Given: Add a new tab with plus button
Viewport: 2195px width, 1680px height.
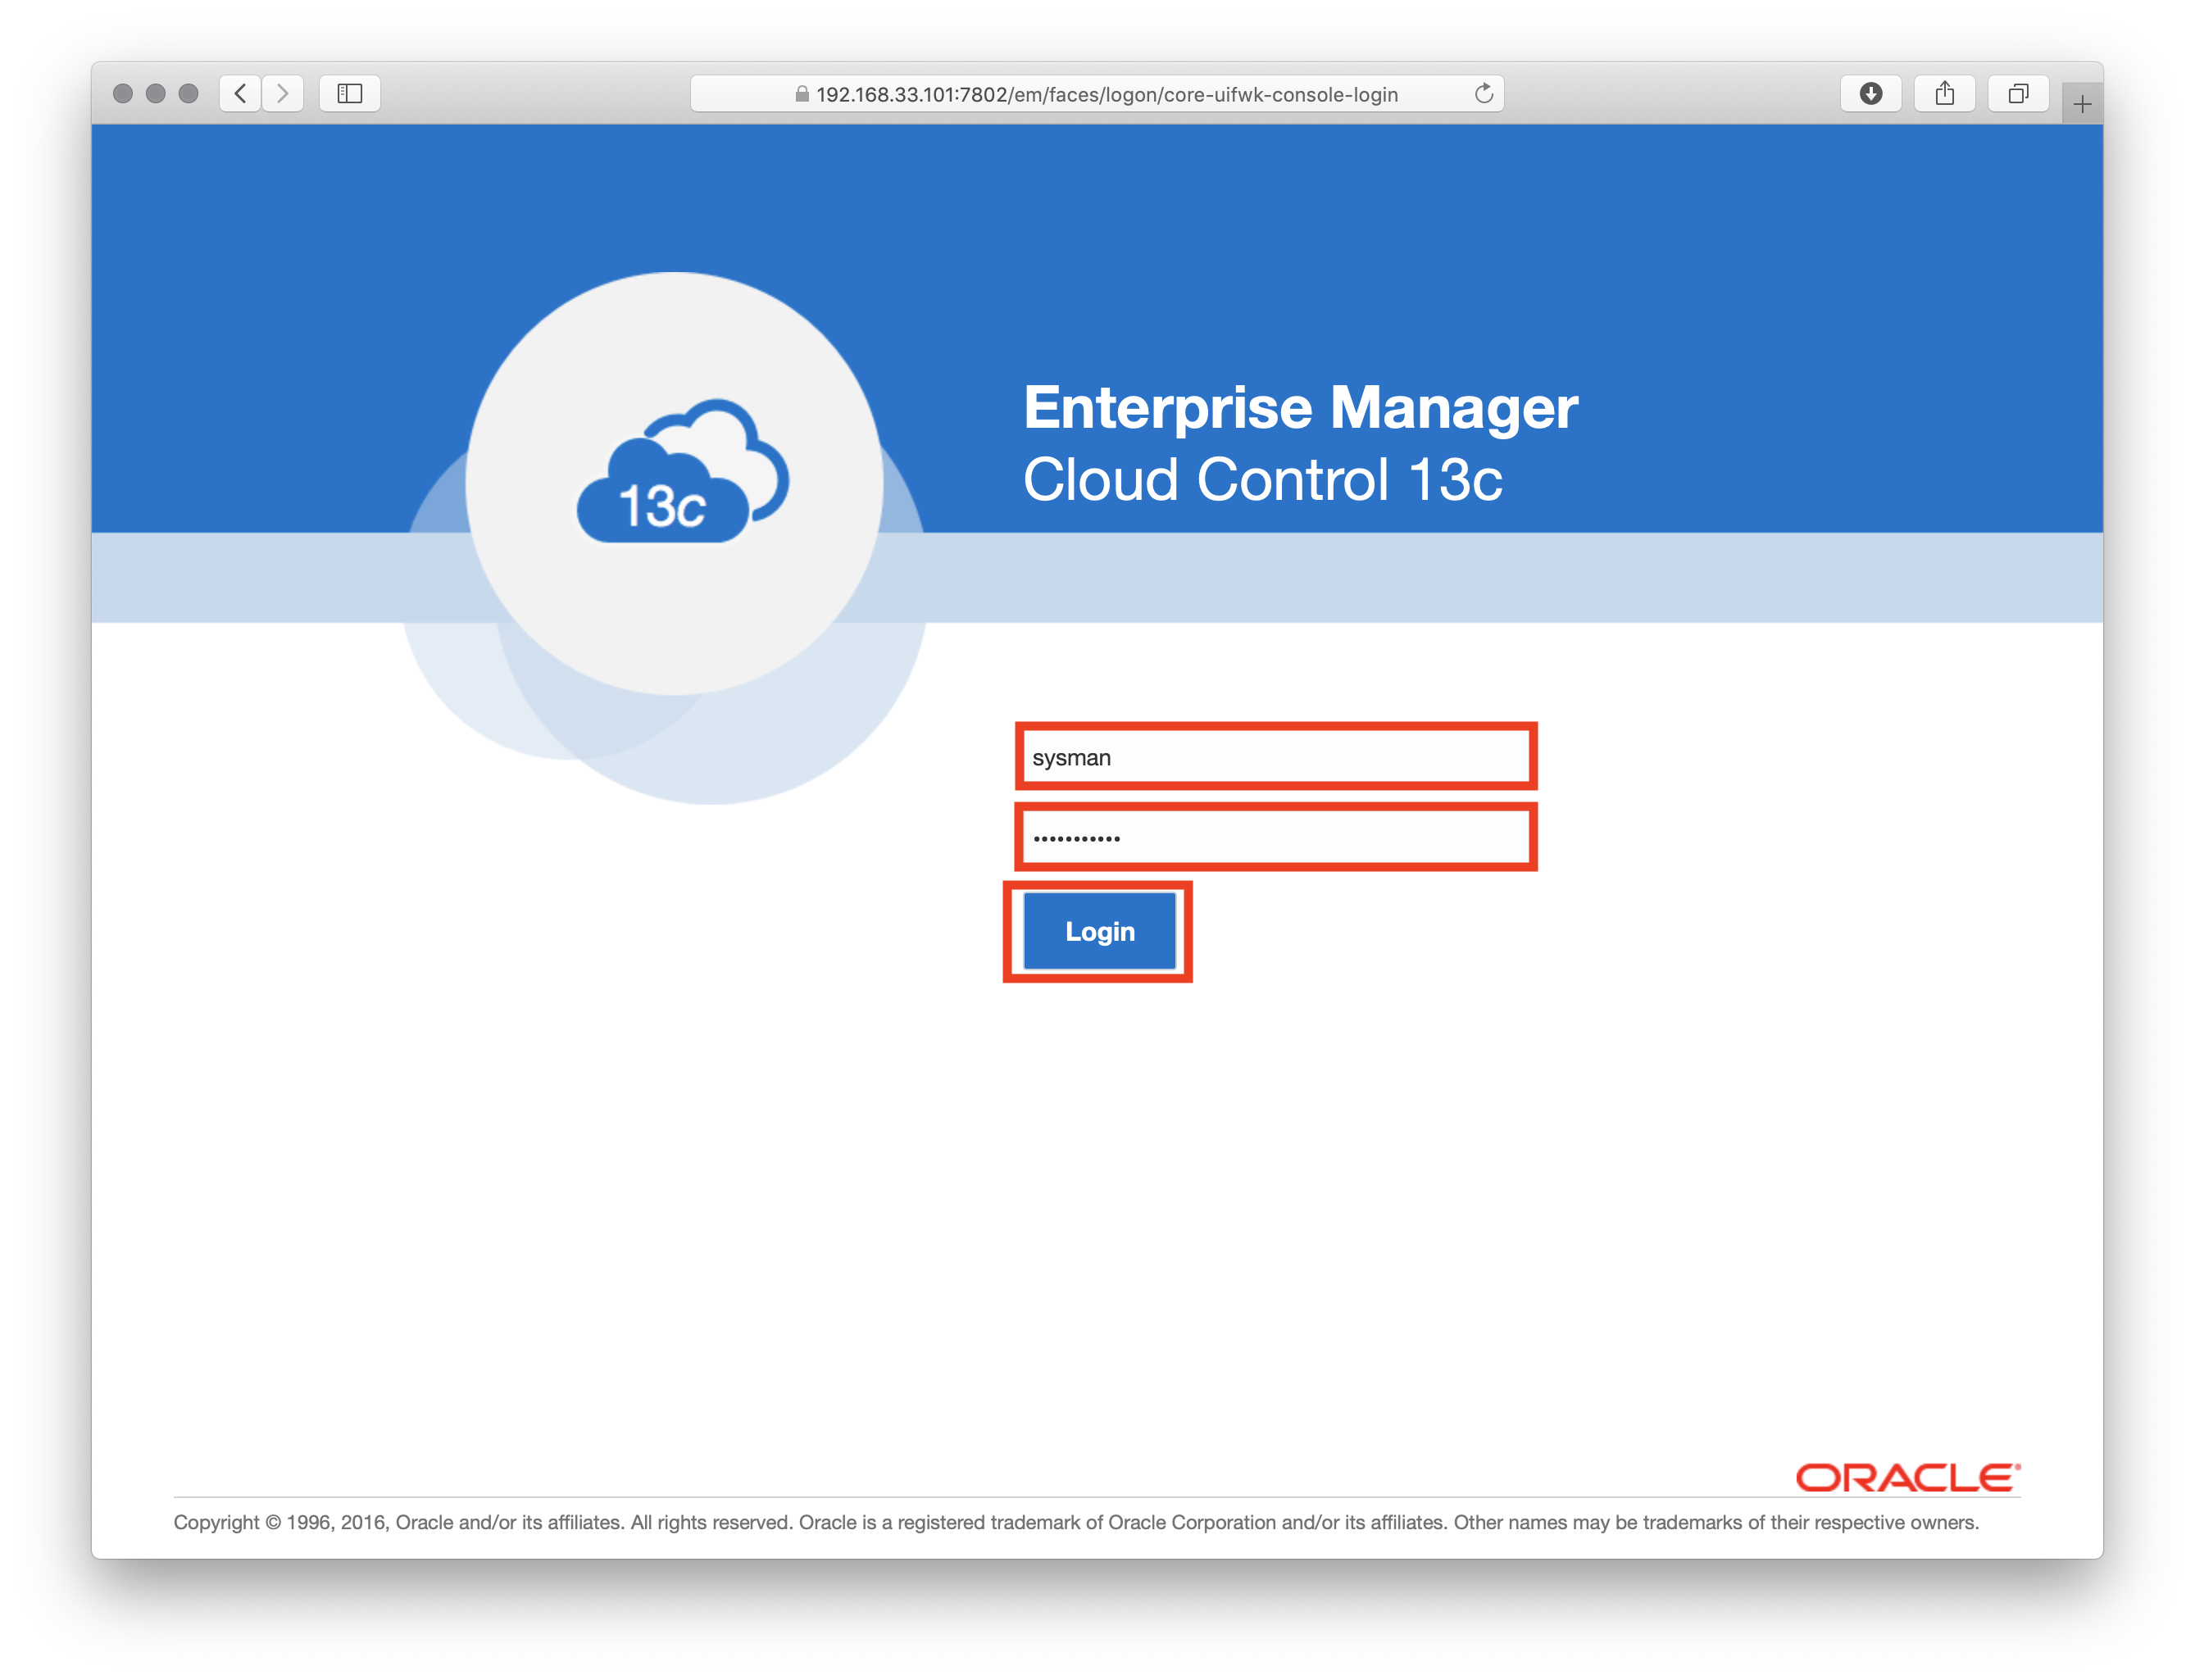Looking at the screenshot, I should (2082, 104).
